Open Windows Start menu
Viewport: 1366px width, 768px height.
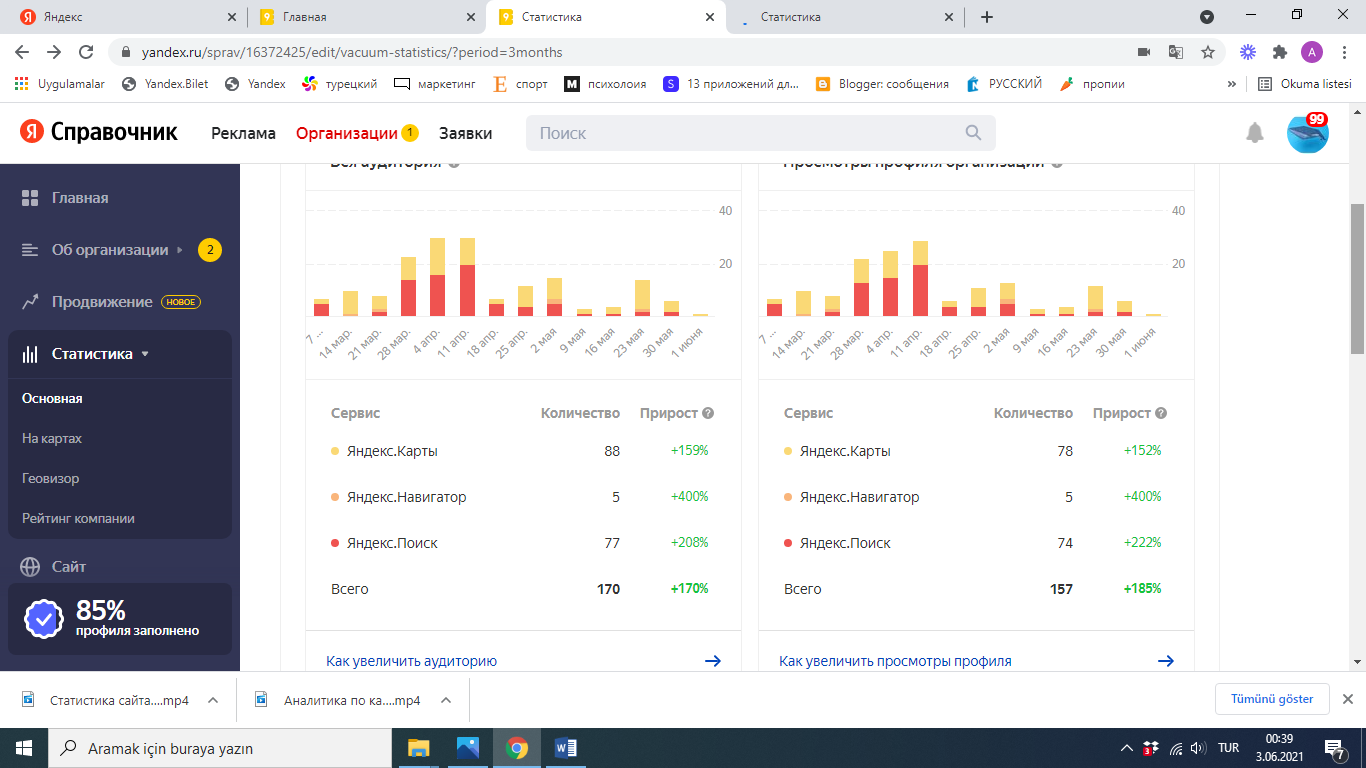[x=23, y=748]
